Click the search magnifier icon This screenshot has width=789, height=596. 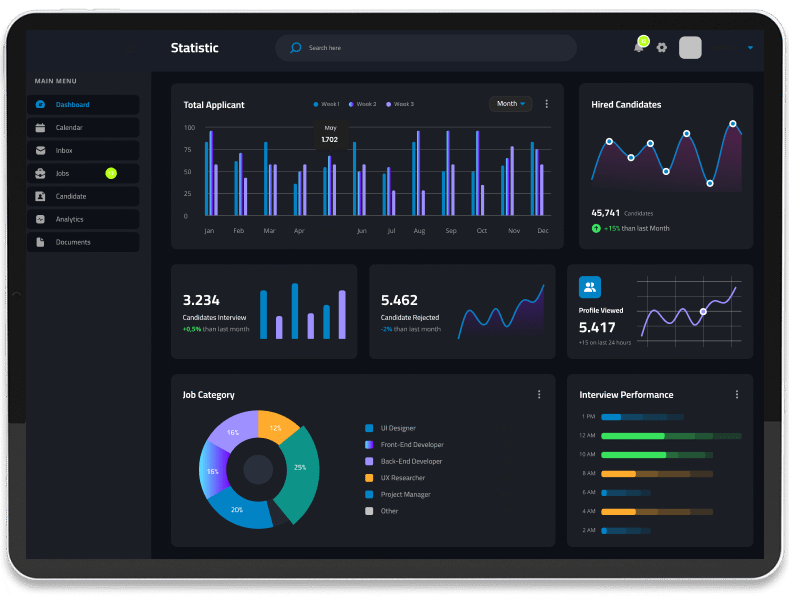pyautogui.click(x=295, y=48)
